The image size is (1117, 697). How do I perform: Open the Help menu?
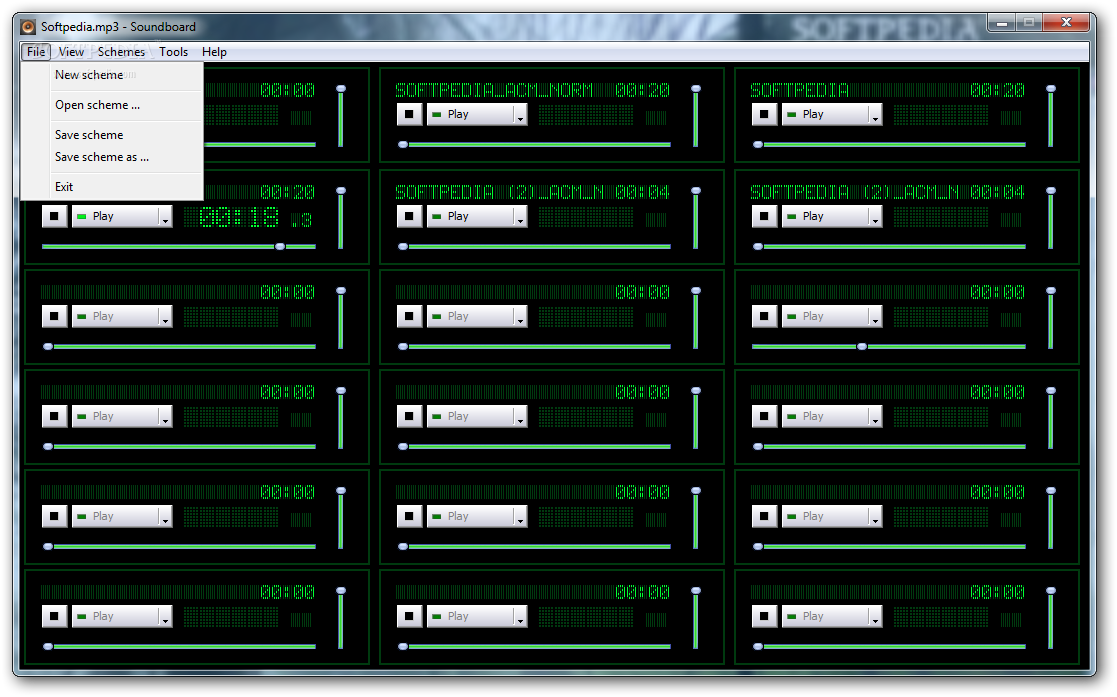point(214,52)
